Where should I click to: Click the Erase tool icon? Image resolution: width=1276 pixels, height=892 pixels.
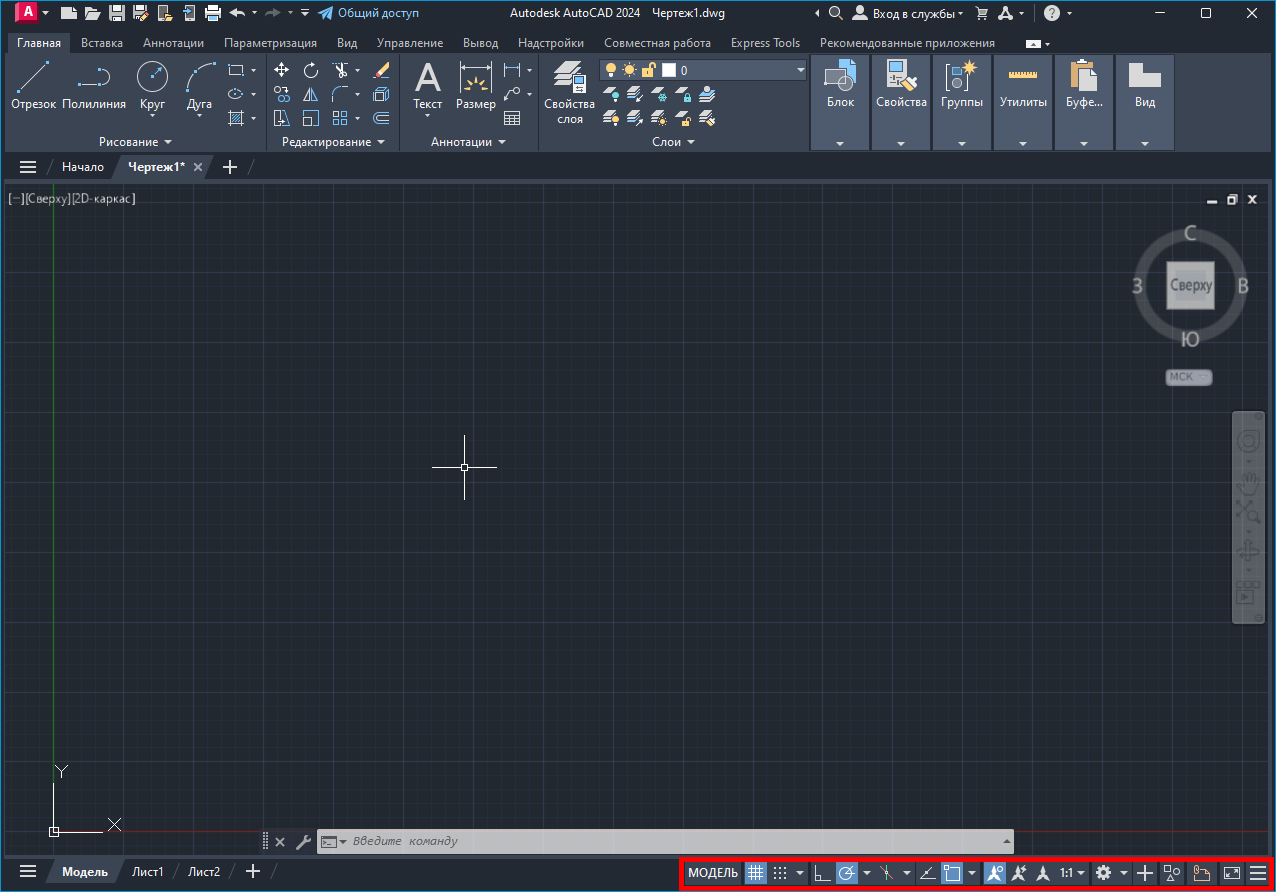click(x=381, y=70)
